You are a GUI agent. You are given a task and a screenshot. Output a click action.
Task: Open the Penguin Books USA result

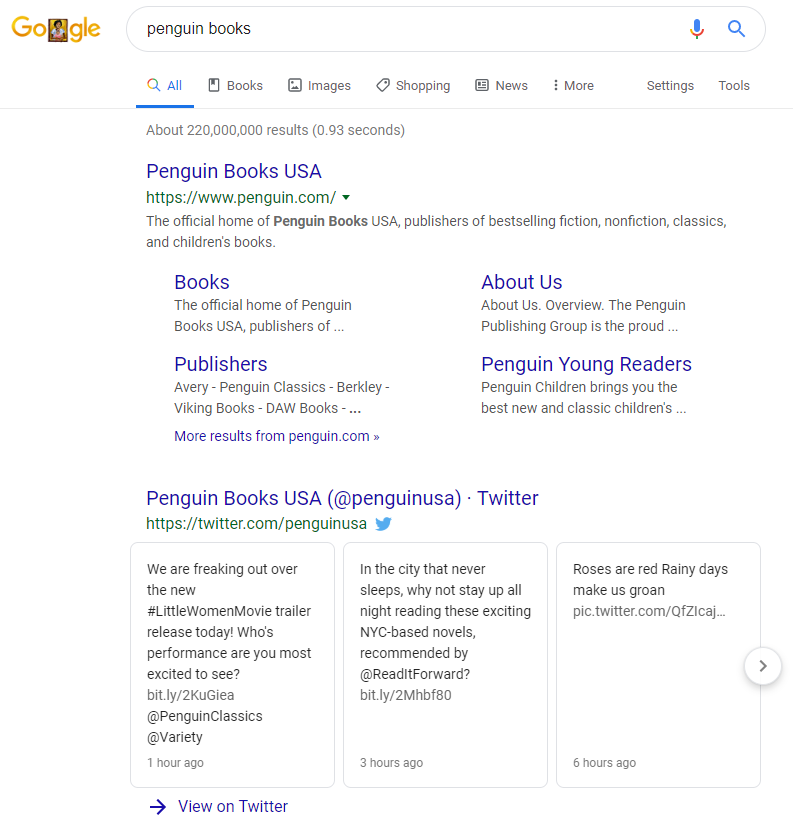pyautogui.click(x=234, y=171)
